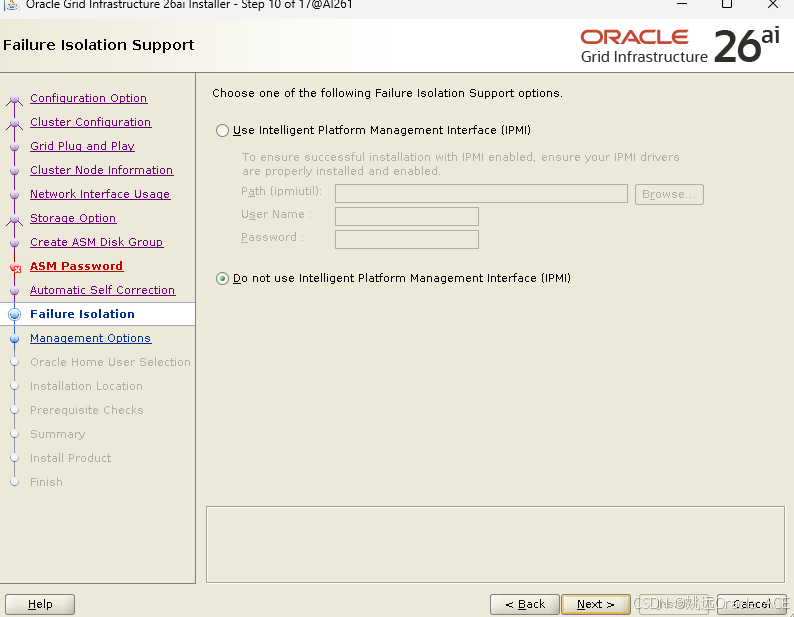Click the Password input field
The image size is (794, 617).
coord(407,240)
